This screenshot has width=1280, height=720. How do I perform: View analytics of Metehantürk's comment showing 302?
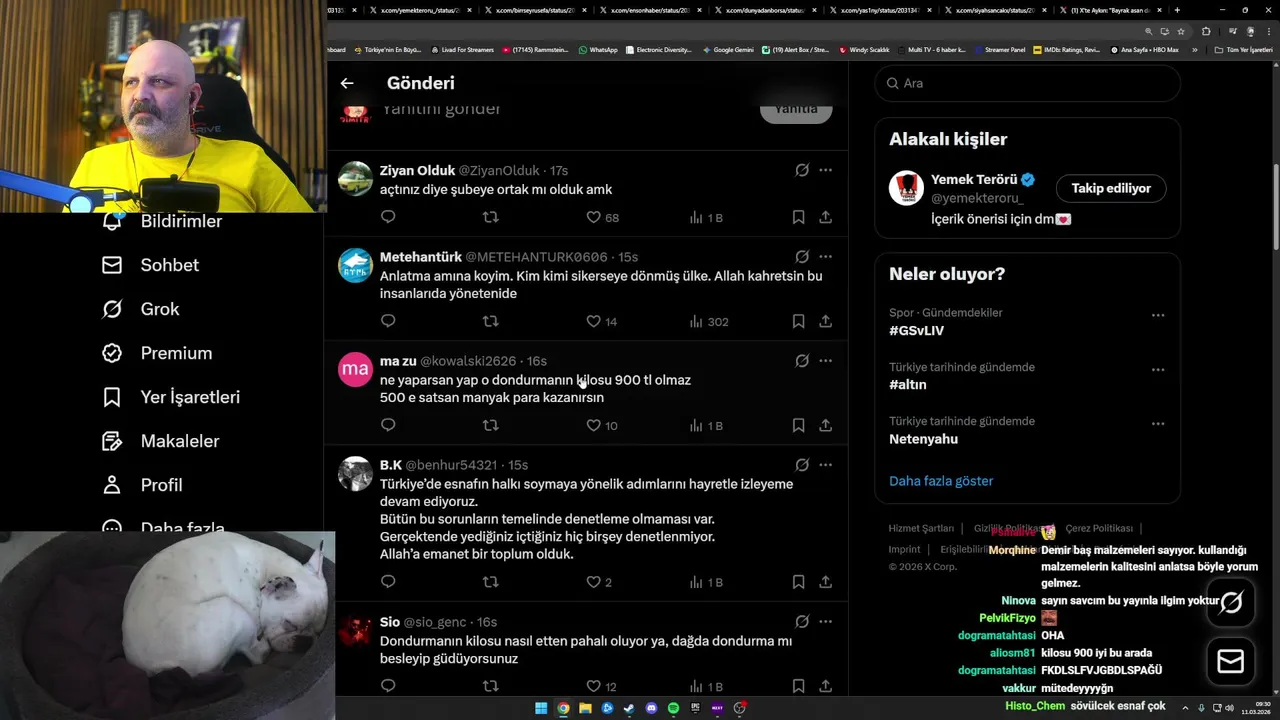coord(709,321)
